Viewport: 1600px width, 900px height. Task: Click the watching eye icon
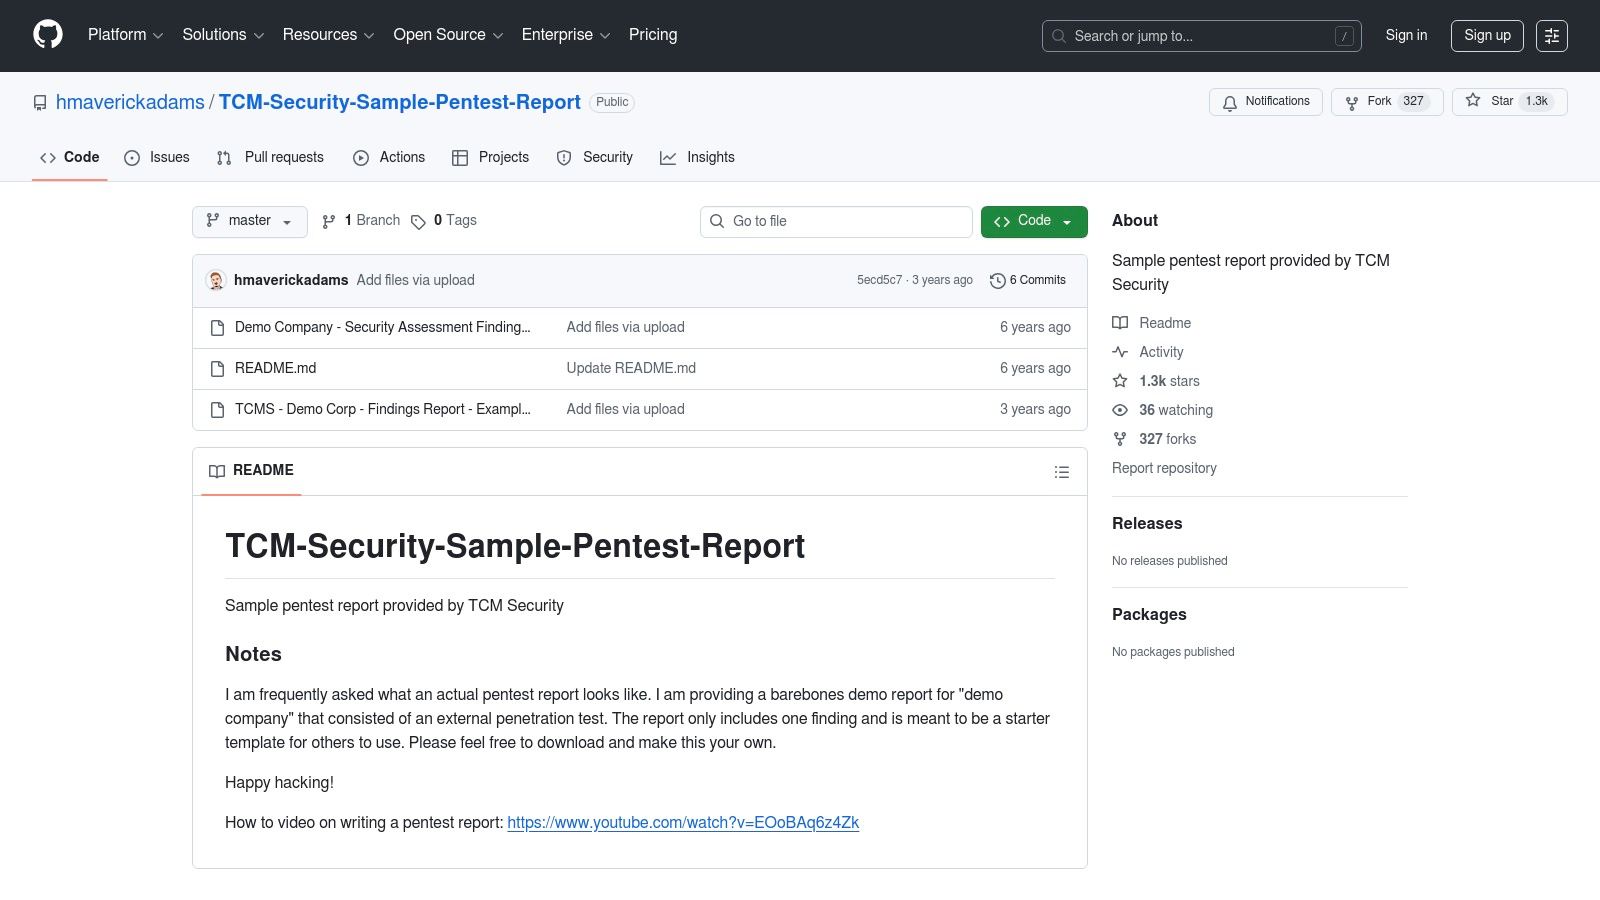[1119, 410]
